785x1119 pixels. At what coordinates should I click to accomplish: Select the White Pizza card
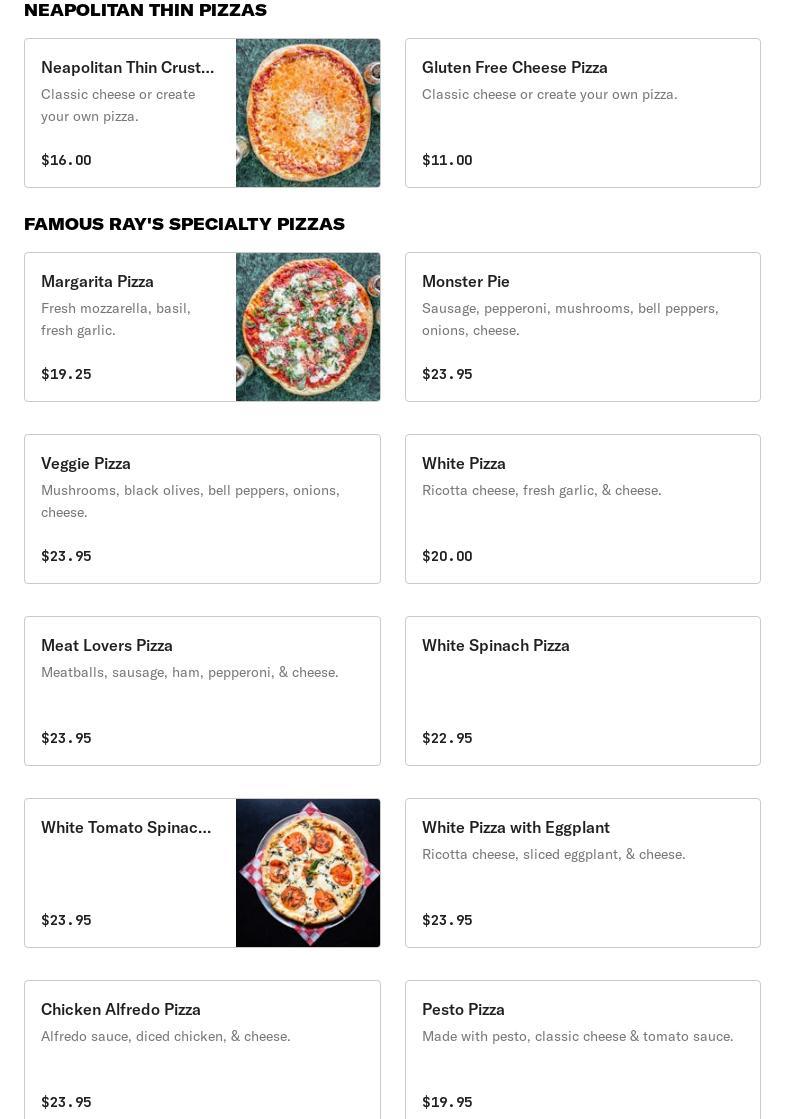[x=582, y=509]
